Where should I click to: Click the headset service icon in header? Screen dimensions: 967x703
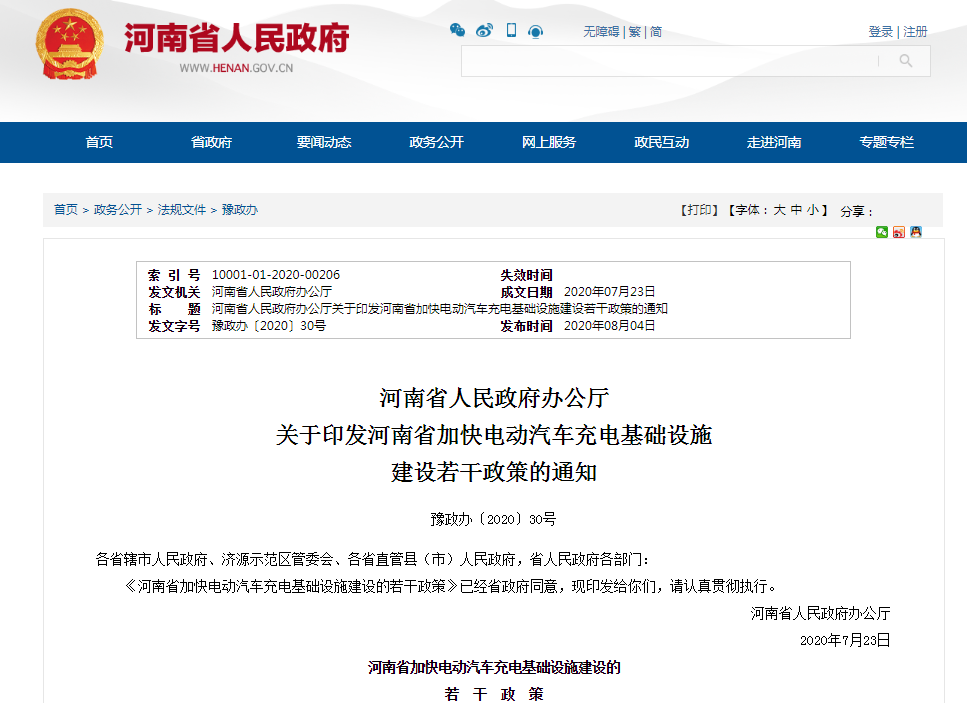[x=536, y=31]
